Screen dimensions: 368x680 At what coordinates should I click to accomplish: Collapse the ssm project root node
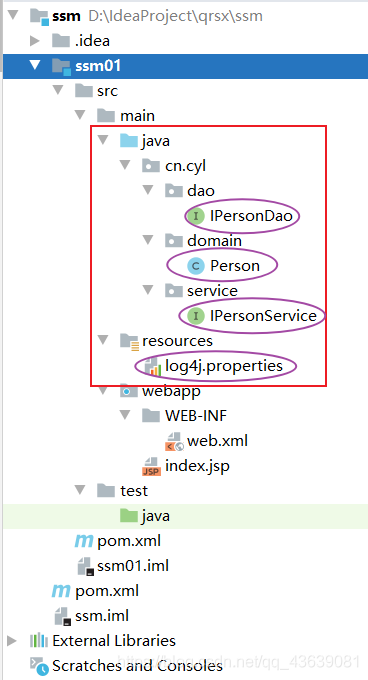(x=13, y=16)
